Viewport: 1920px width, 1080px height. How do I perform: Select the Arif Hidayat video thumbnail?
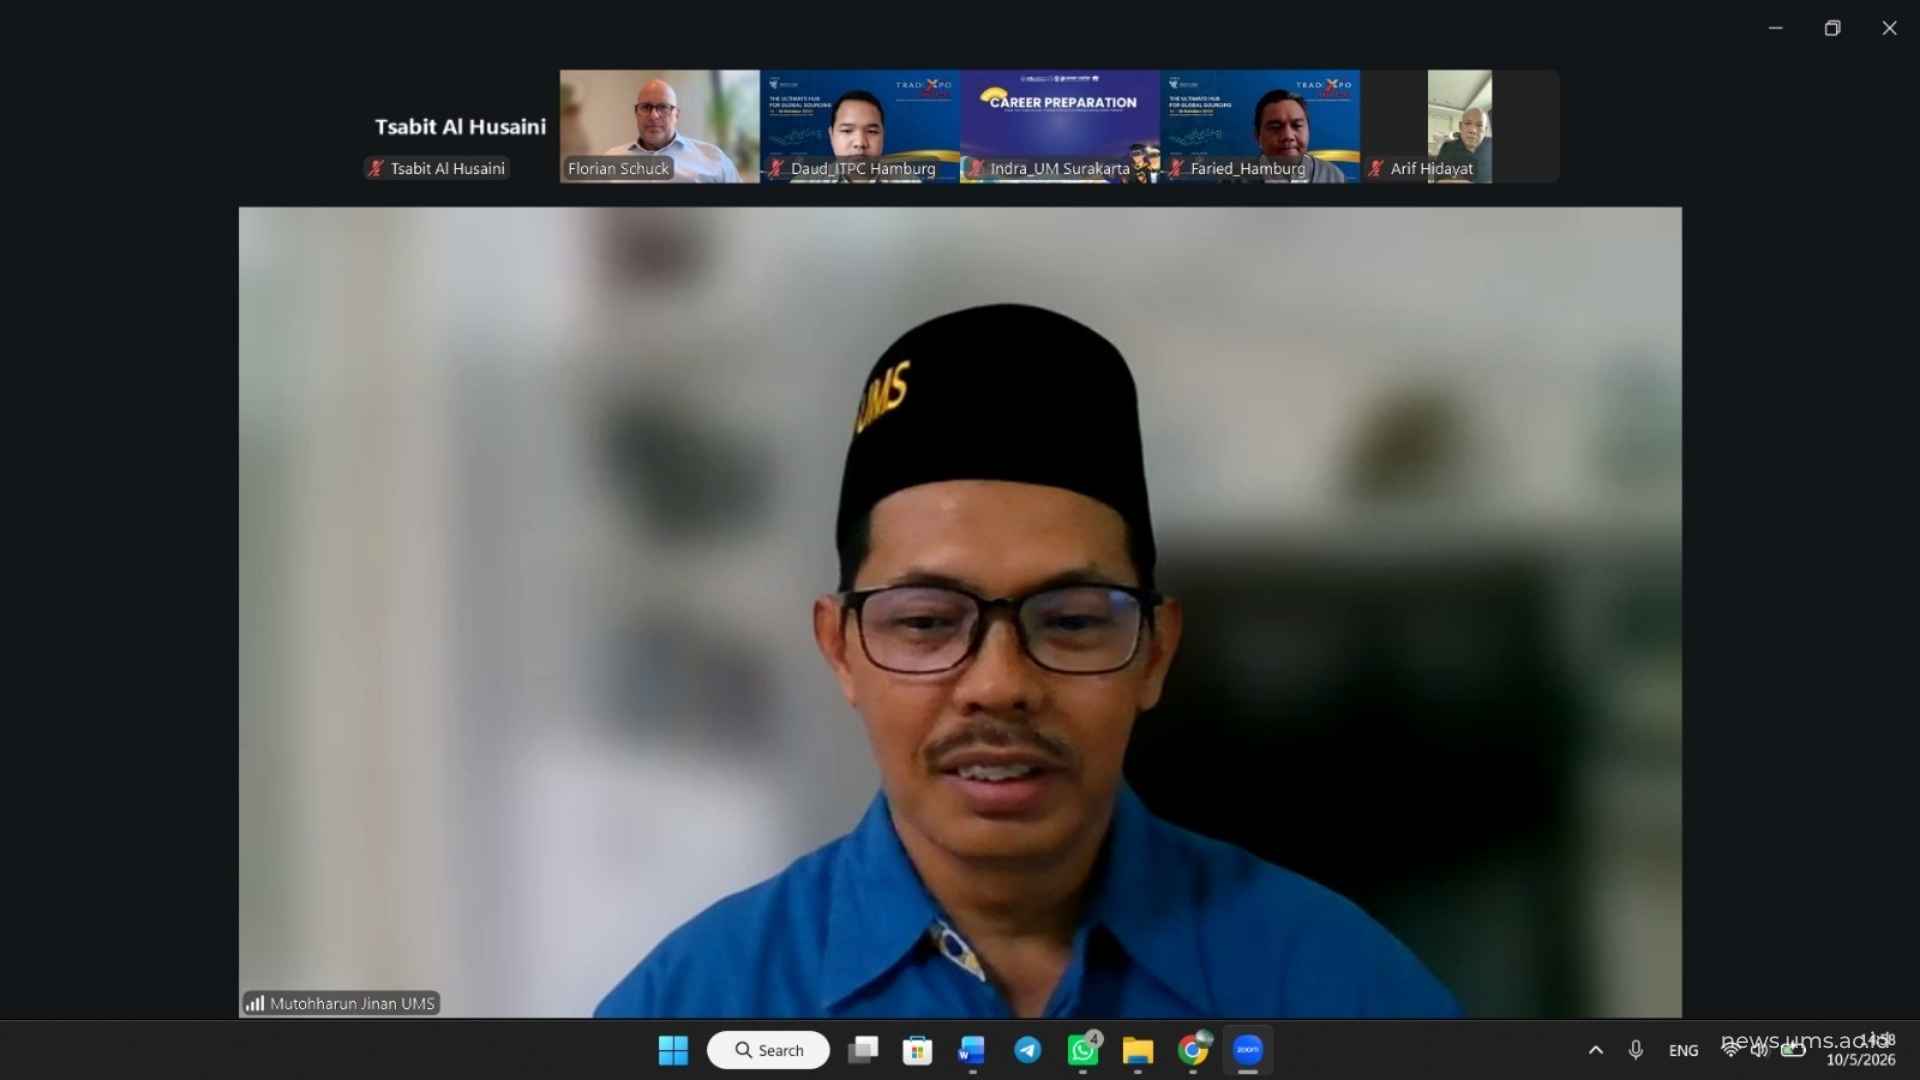tap(1460, 126)
